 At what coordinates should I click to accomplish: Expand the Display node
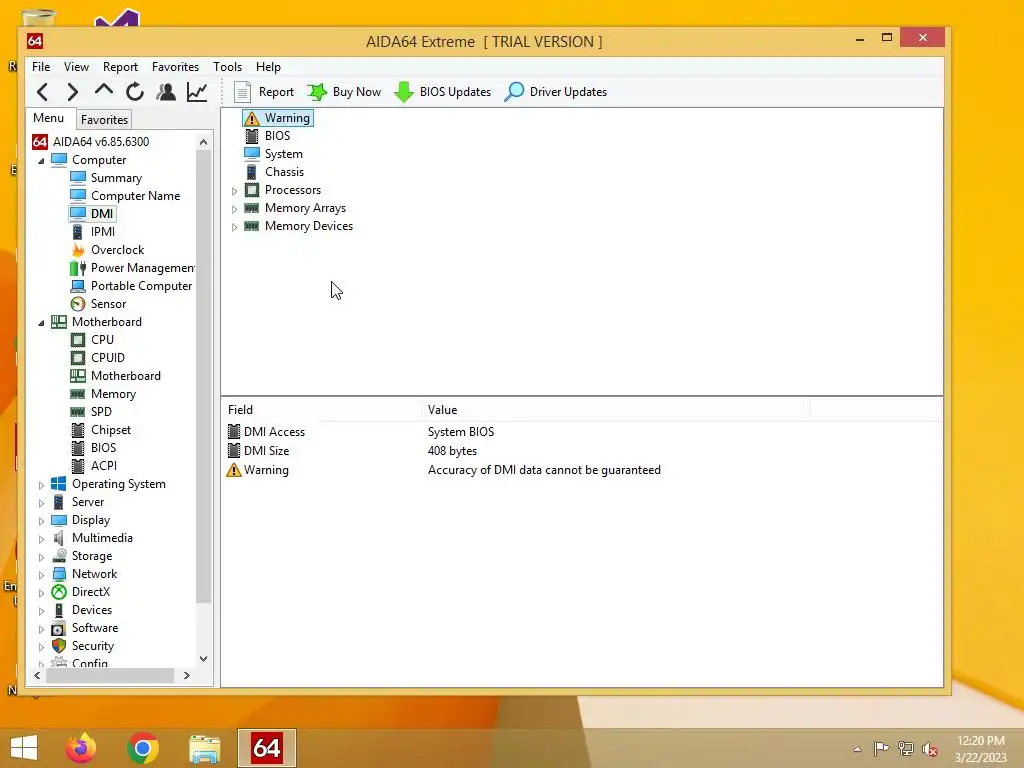pos(41,520)
